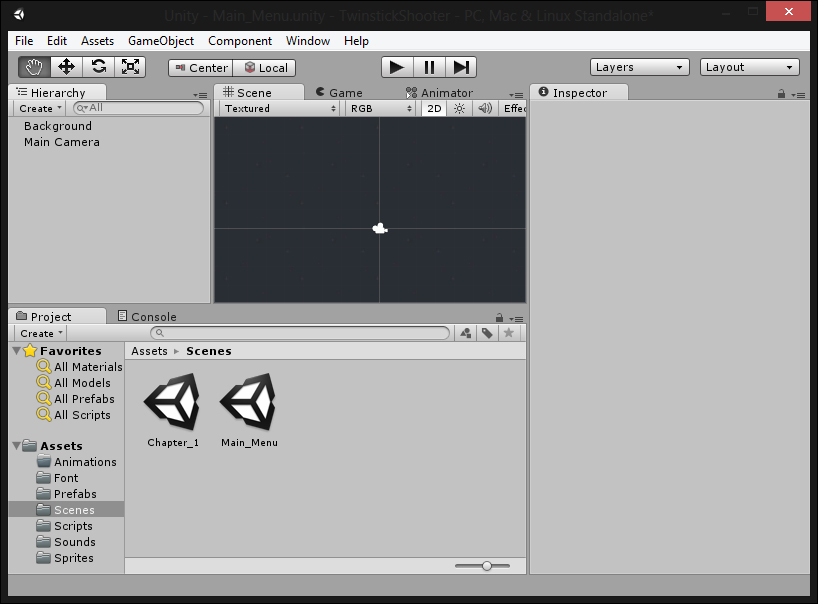Select All Prefabs favorite
This screenshot has height=604, width=818.
click(x=76, y=399)
